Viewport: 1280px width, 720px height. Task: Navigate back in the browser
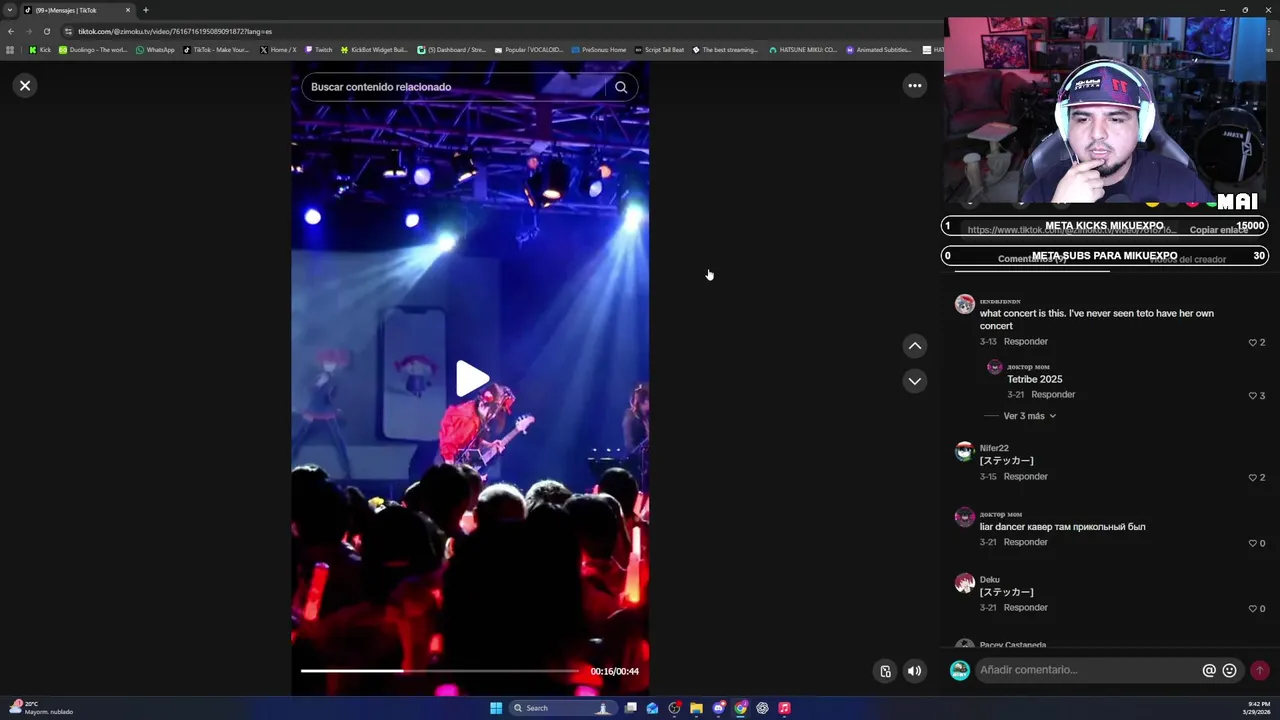point(11,31)
